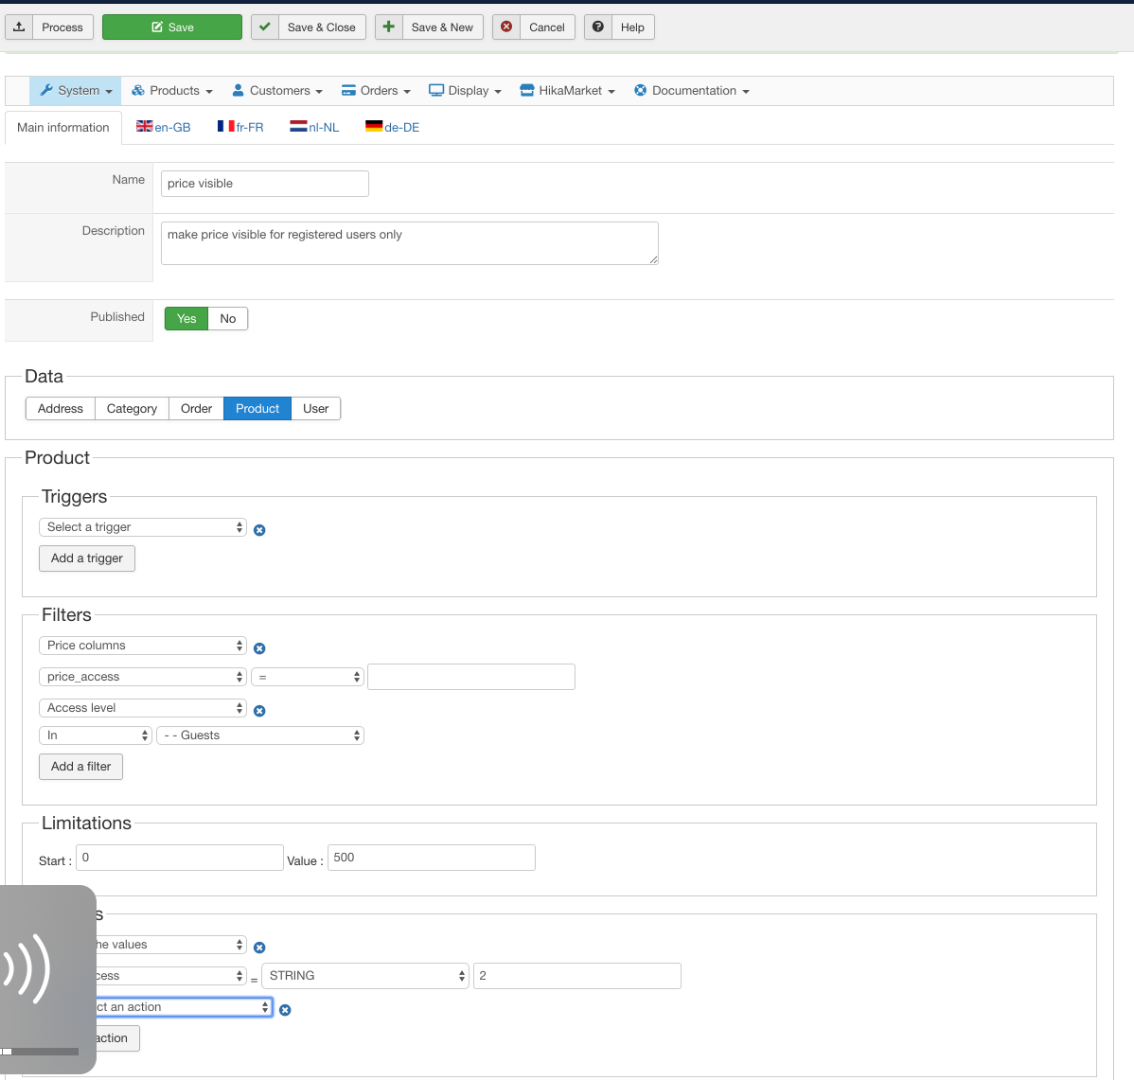Remove the values action via X icon
Viewport: 1134px width, 1080px height.
tap(260, 947)
